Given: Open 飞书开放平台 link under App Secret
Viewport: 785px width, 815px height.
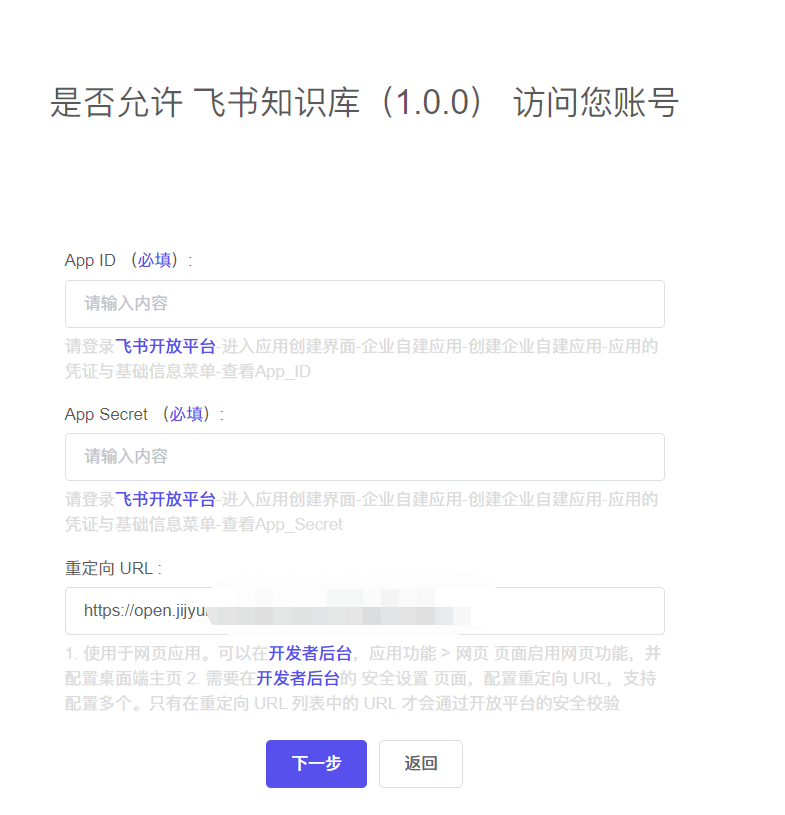Looking at the screenshot, I should tap(165, 499).
